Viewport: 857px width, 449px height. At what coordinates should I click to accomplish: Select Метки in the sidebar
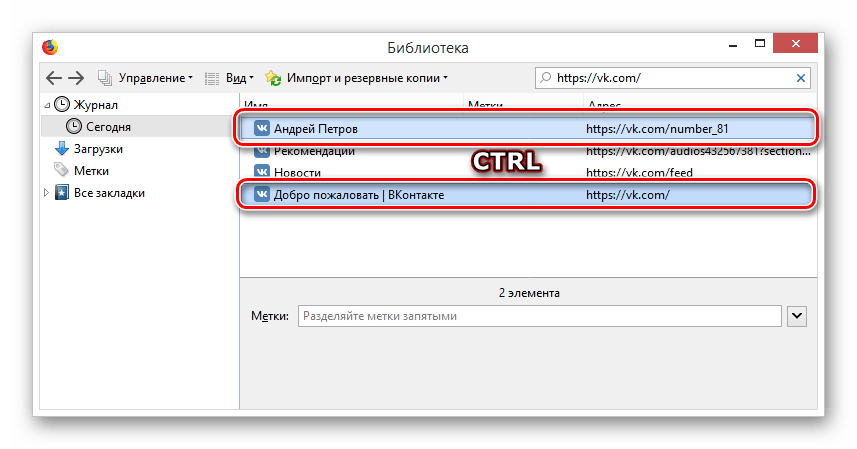pos(91,171)
